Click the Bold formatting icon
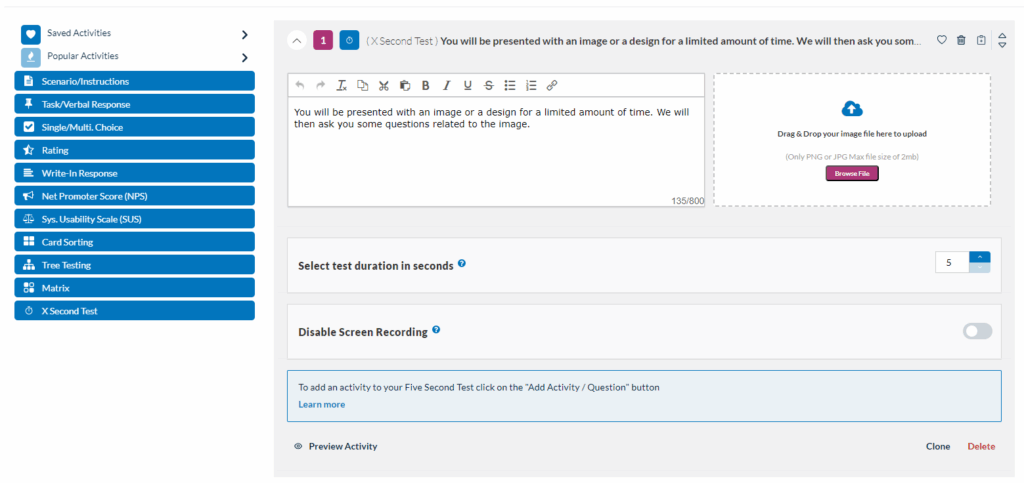 tap(425, 85)
